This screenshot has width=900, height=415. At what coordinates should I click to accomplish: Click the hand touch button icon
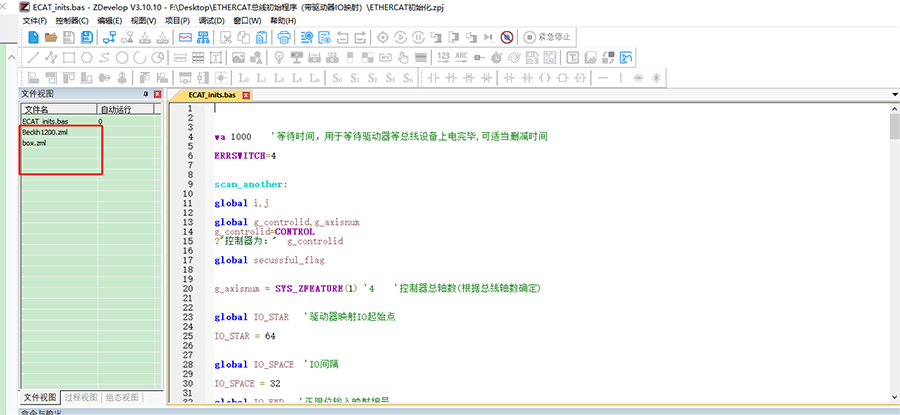pos(403,57)
